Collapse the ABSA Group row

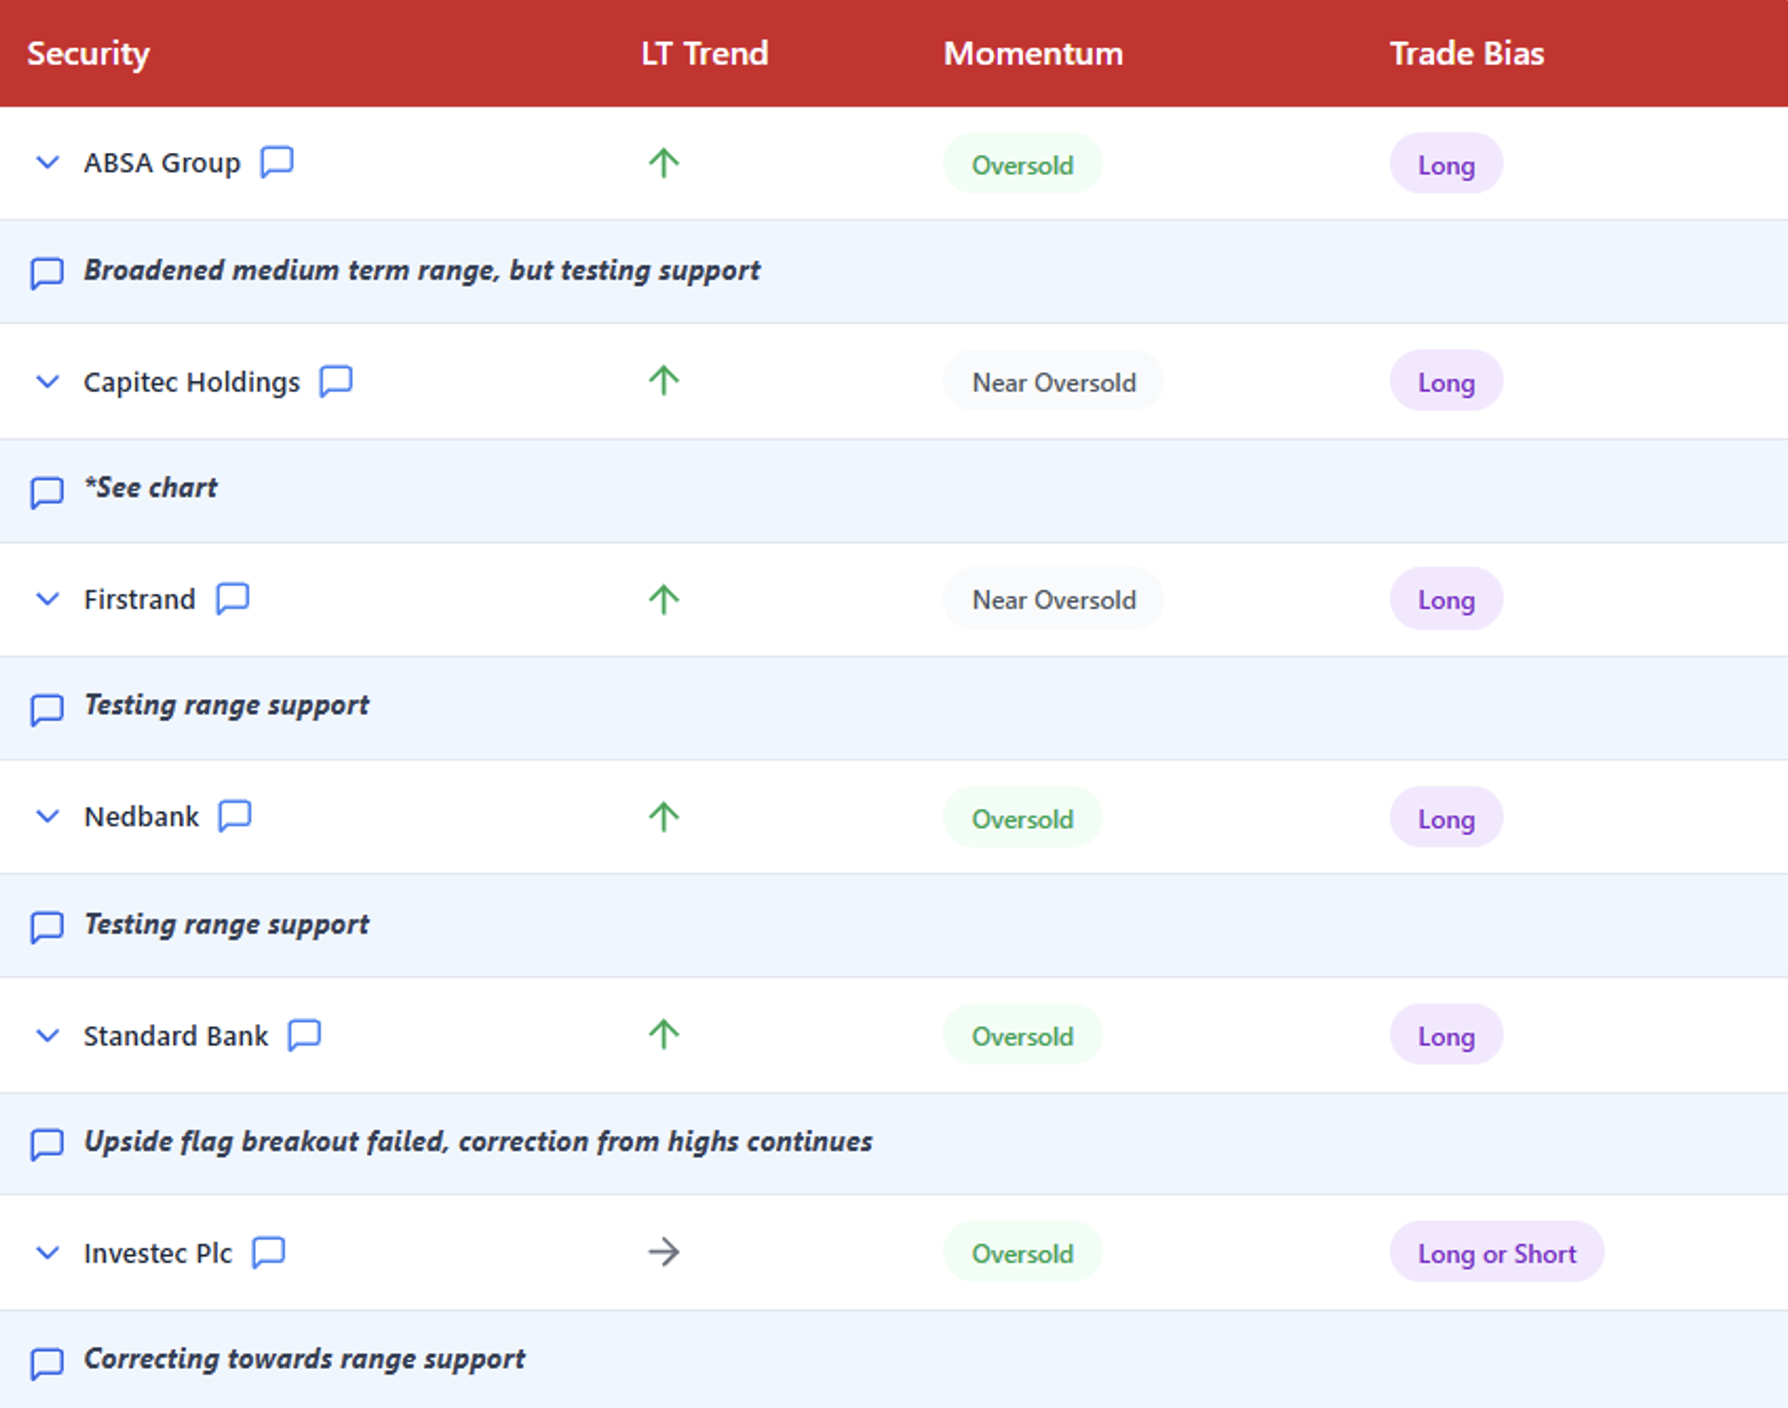coord(47,162)
